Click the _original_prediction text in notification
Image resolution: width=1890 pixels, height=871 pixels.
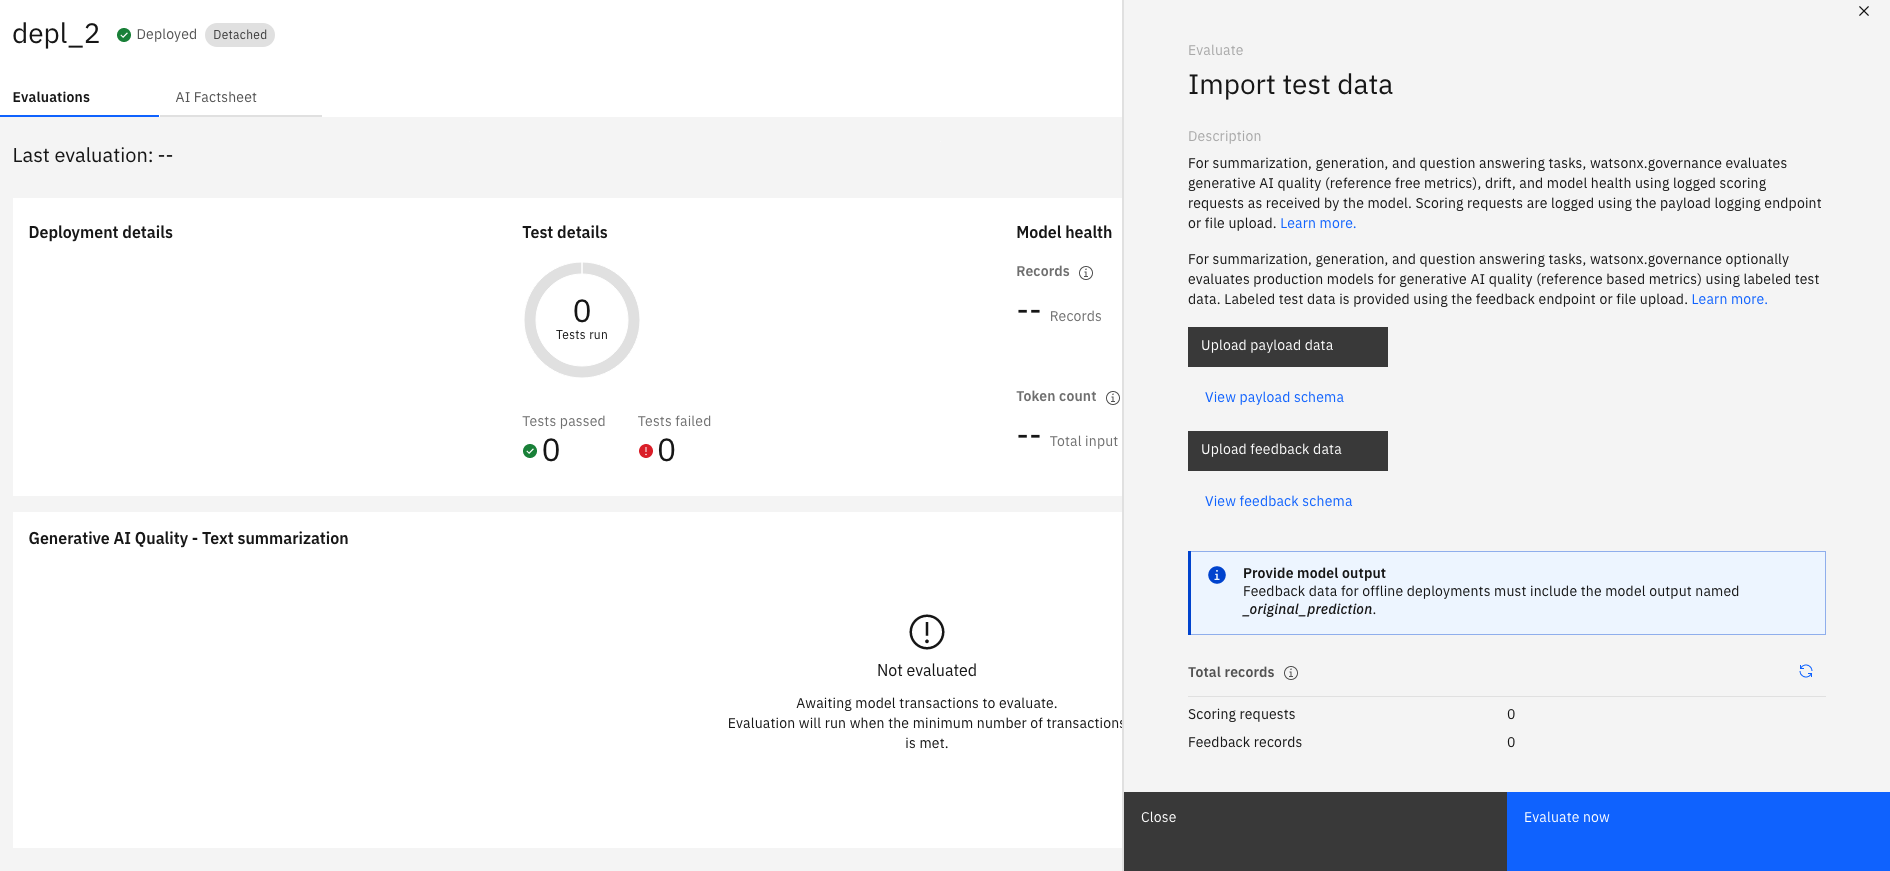click(1308, 609)
